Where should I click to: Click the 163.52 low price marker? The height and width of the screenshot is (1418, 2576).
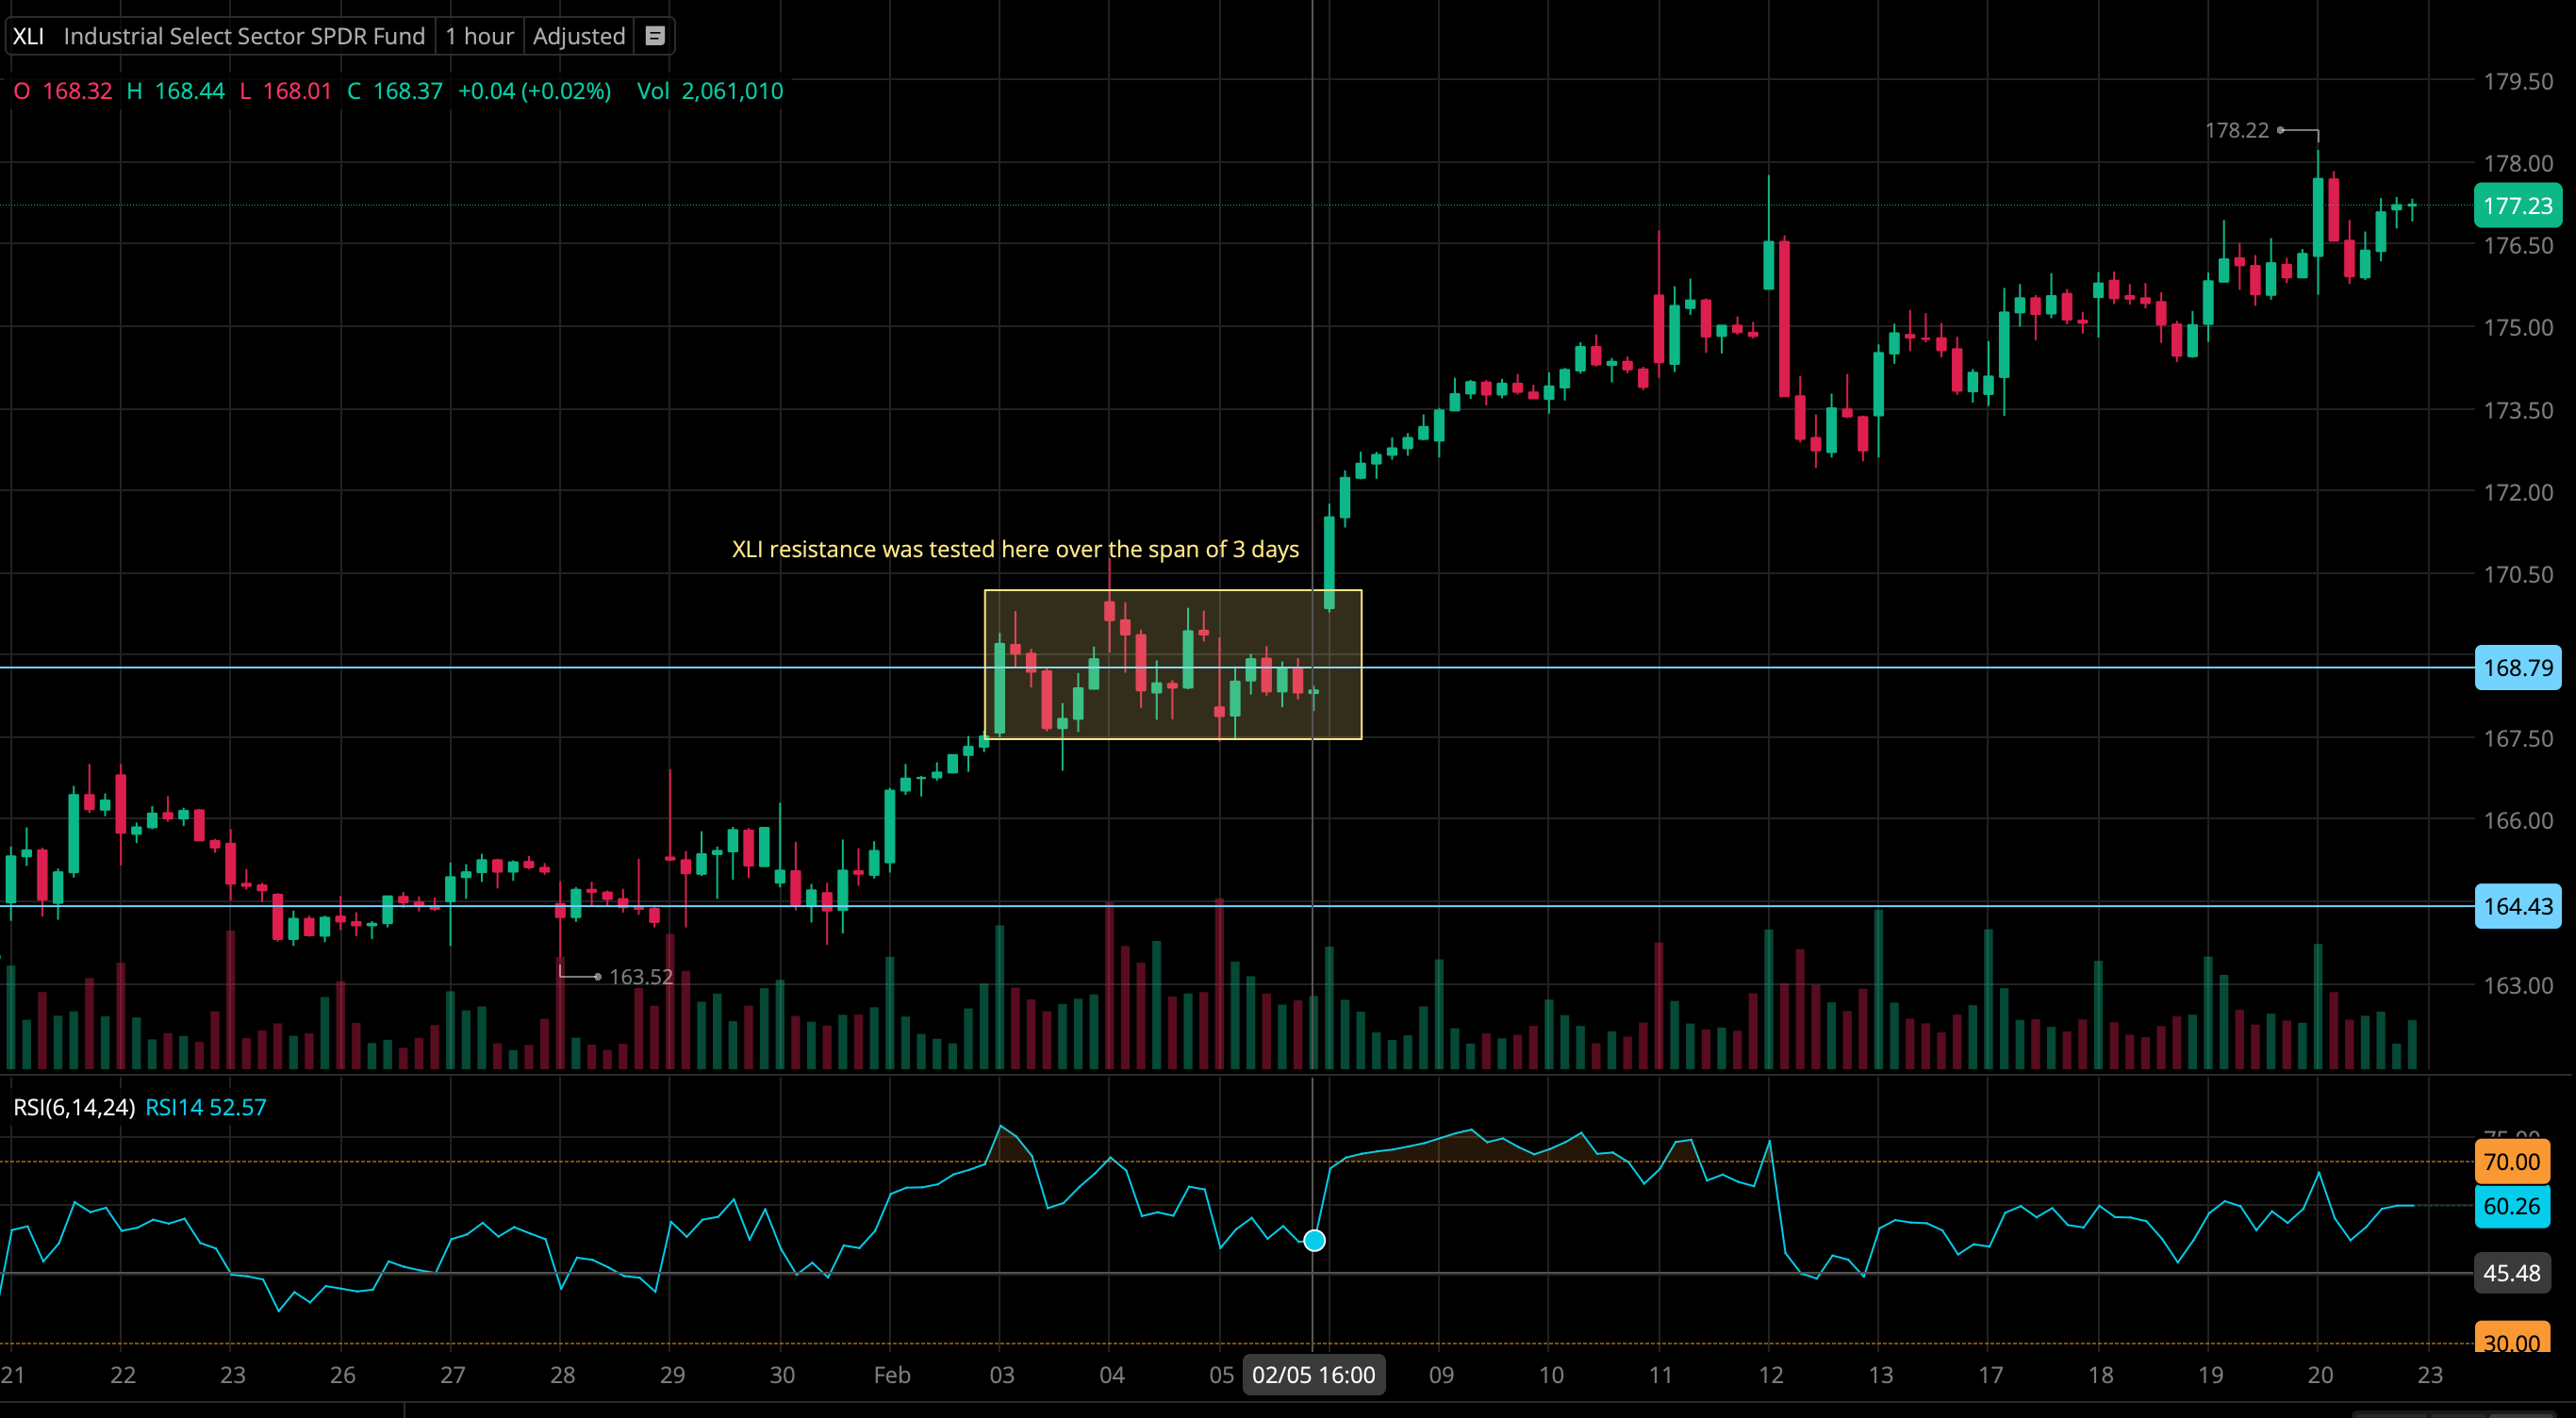tap(640, 977)
